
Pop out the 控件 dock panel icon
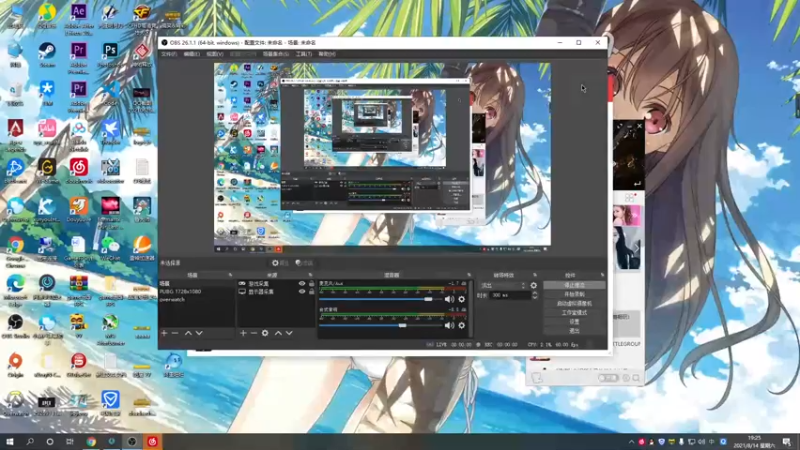[x=602, y=275]
